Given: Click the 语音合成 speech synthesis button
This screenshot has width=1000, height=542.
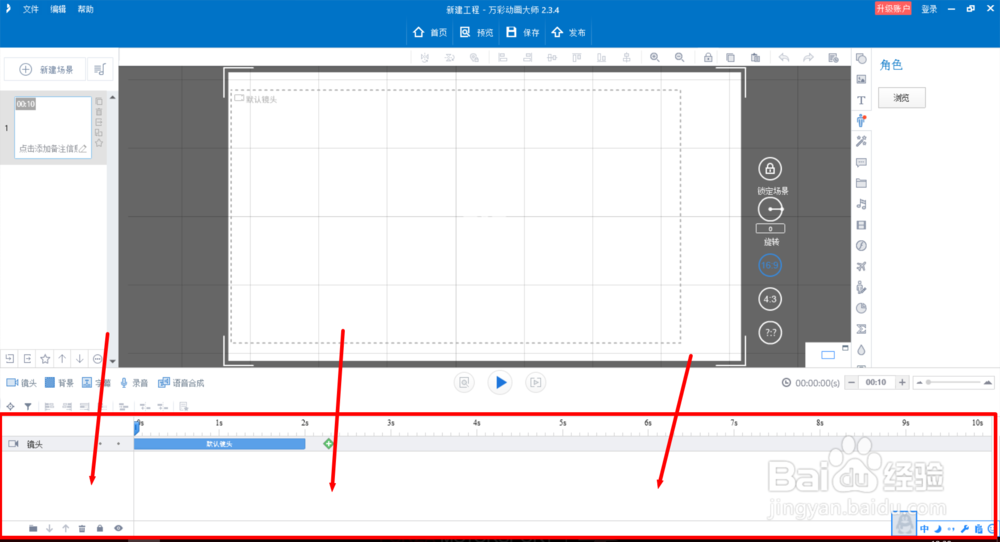Looking at the screenshot, I should pyautogui.click(x=181, y=383).
